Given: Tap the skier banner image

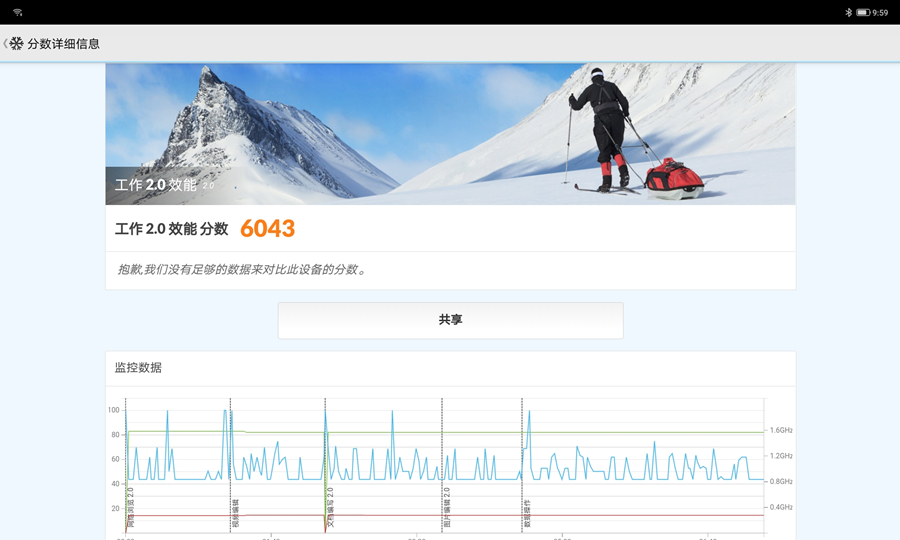Looking at the screenshot, I should 451,134.
